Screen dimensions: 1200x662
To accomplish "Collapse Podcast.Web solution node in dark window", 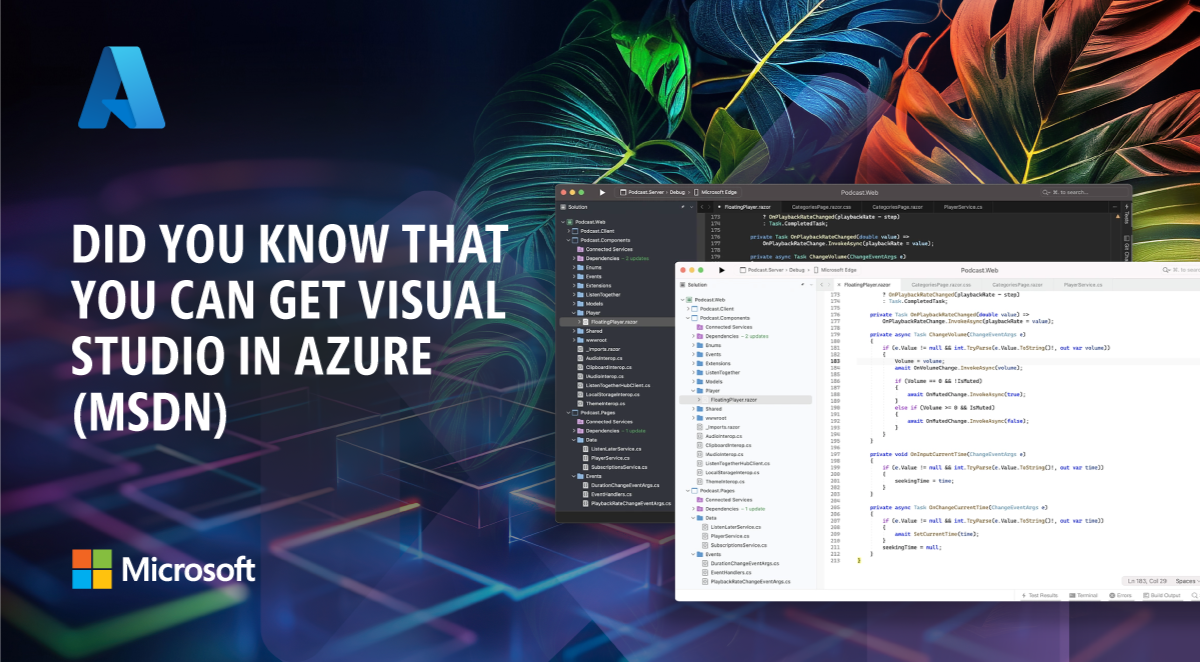I will pyautogui.click(x=562, y=221).
